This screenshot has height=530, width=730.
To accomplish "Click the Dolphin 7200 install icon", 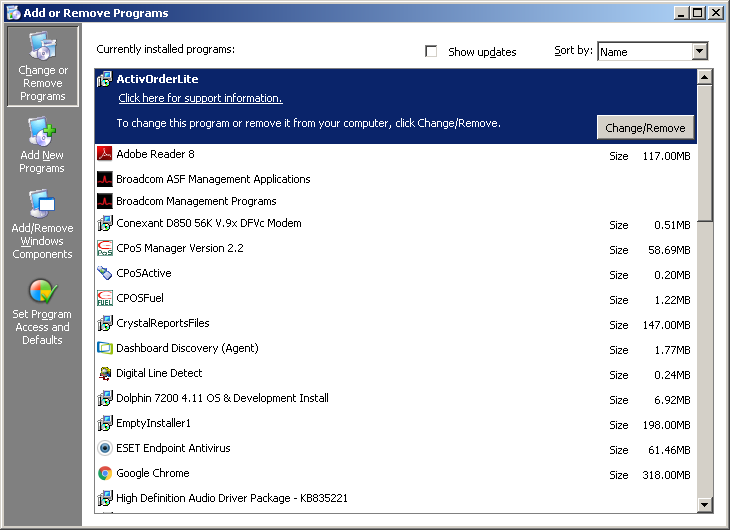I will point(105,398).
